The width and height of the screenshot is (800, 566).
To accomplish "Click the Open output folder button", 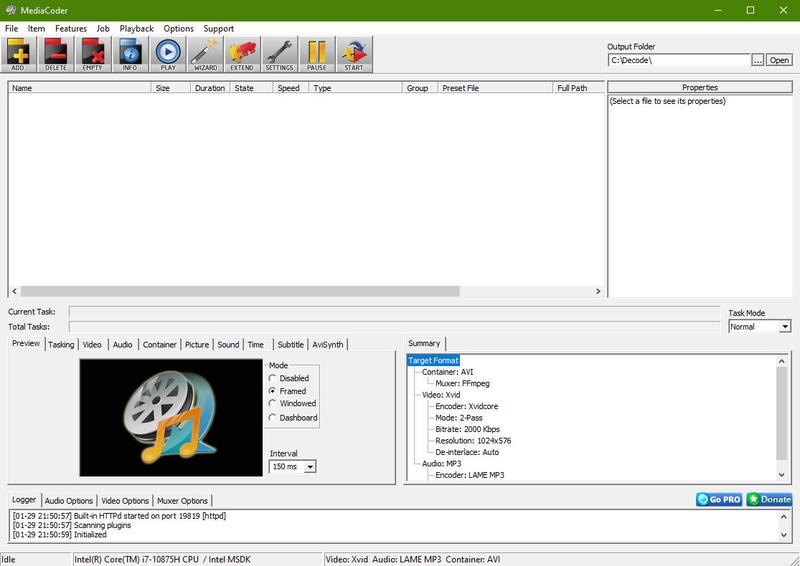I will [779, 60].
